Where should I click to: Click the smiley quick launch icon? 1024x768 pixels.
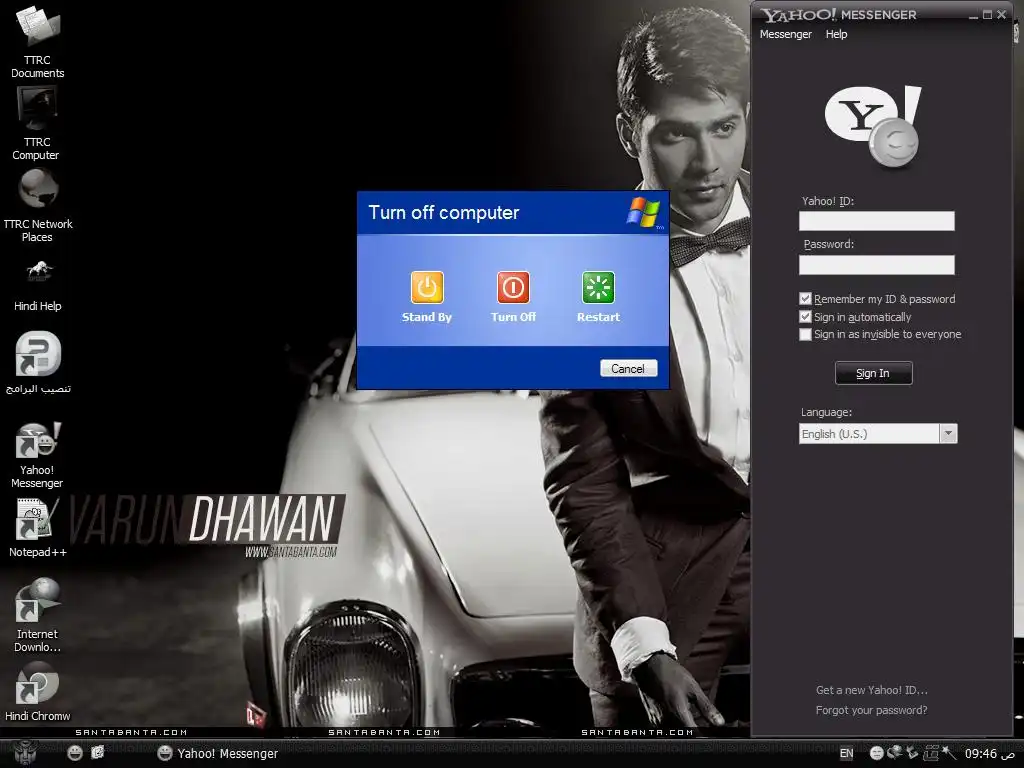pyautogui.click(x=75, y=753)
